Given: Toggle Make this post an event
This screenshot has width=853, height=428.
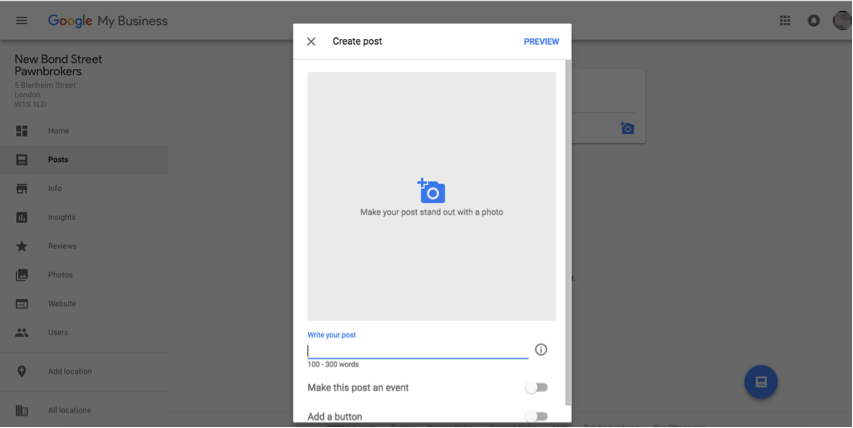Looking at the screenshot, I should click(536, 387).
